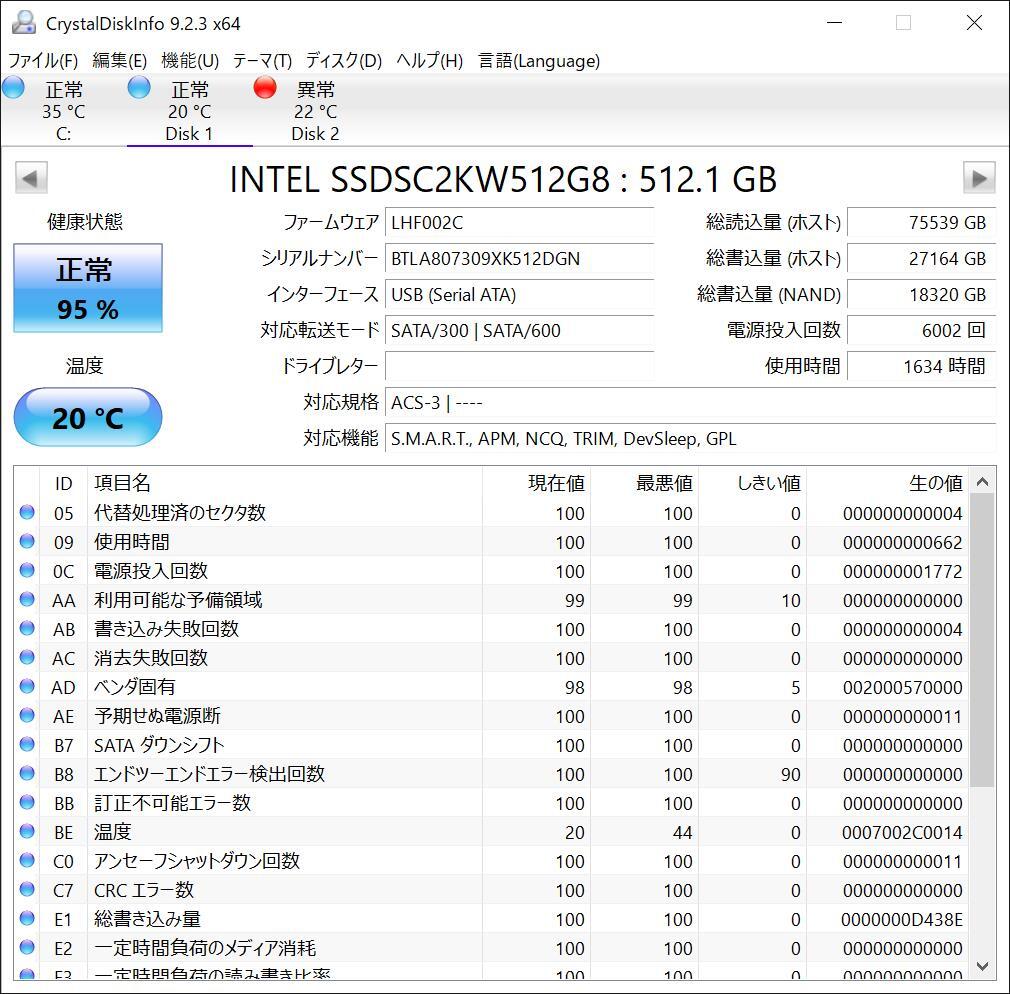
Task: Click the scroll down arrow in attribute list
Action: (x=982, y=966)
